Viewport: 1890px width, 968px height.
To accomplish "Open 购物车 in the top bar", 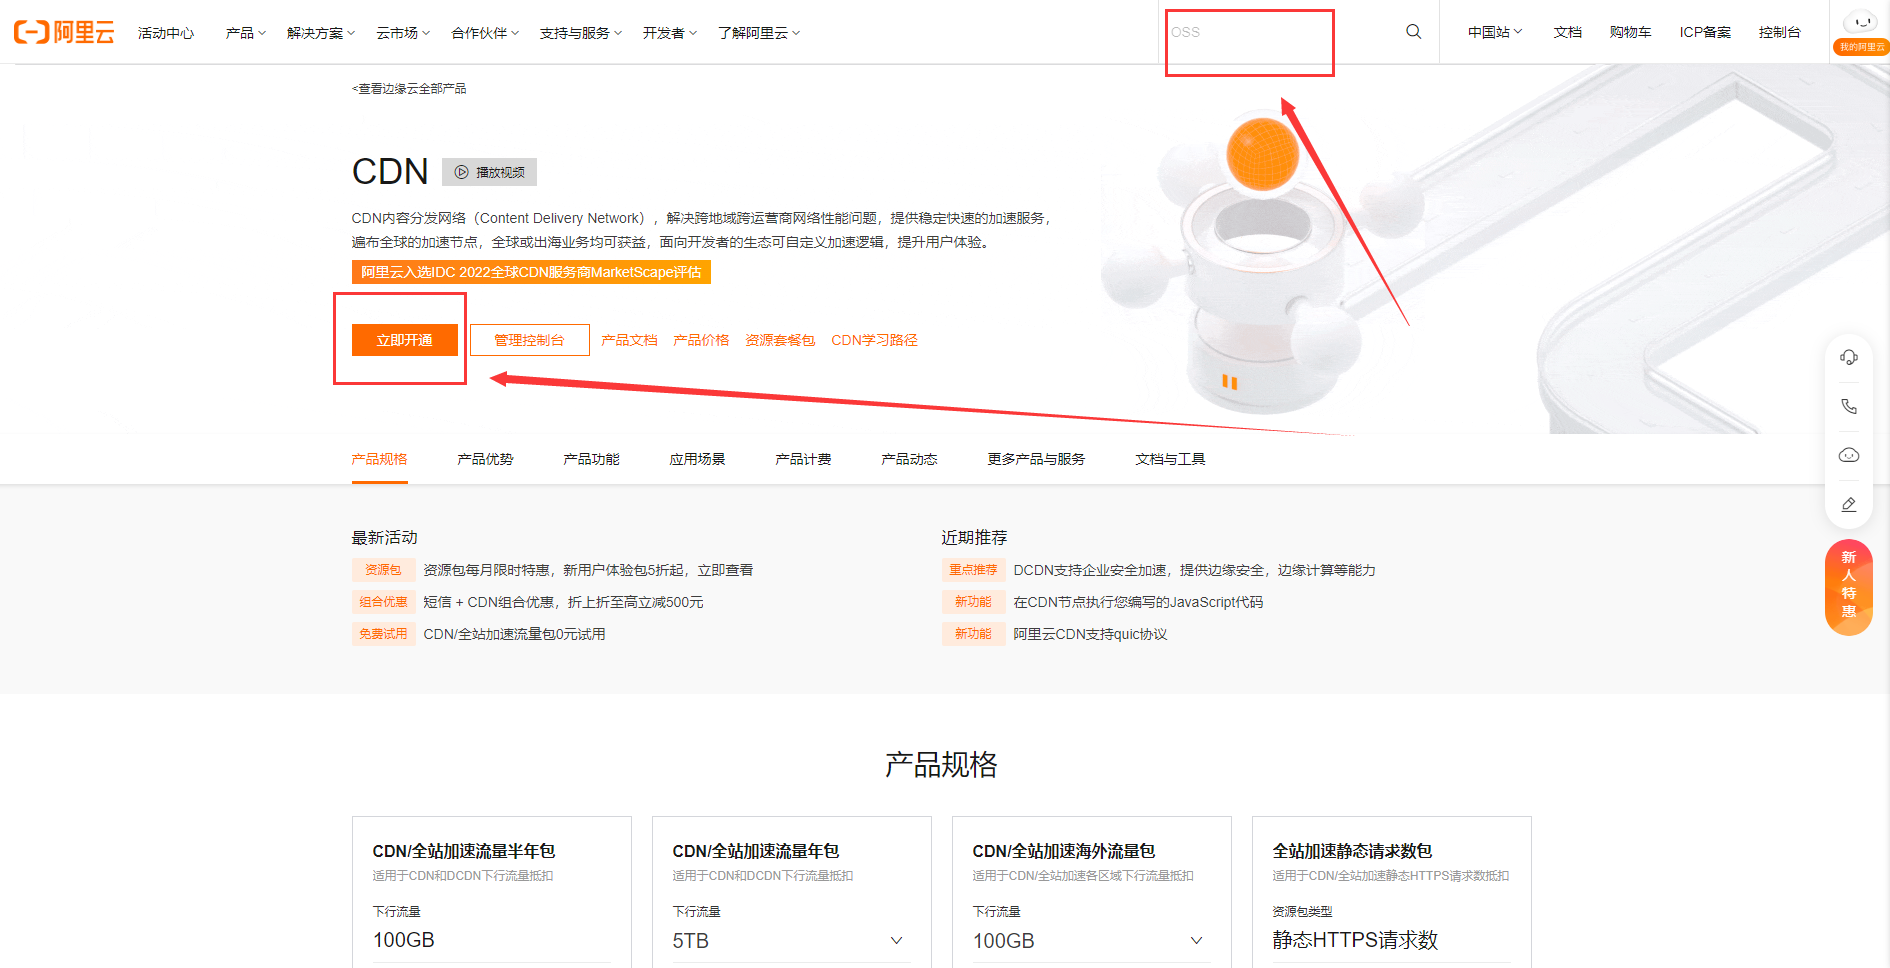I will click(x=1630, y=32).
